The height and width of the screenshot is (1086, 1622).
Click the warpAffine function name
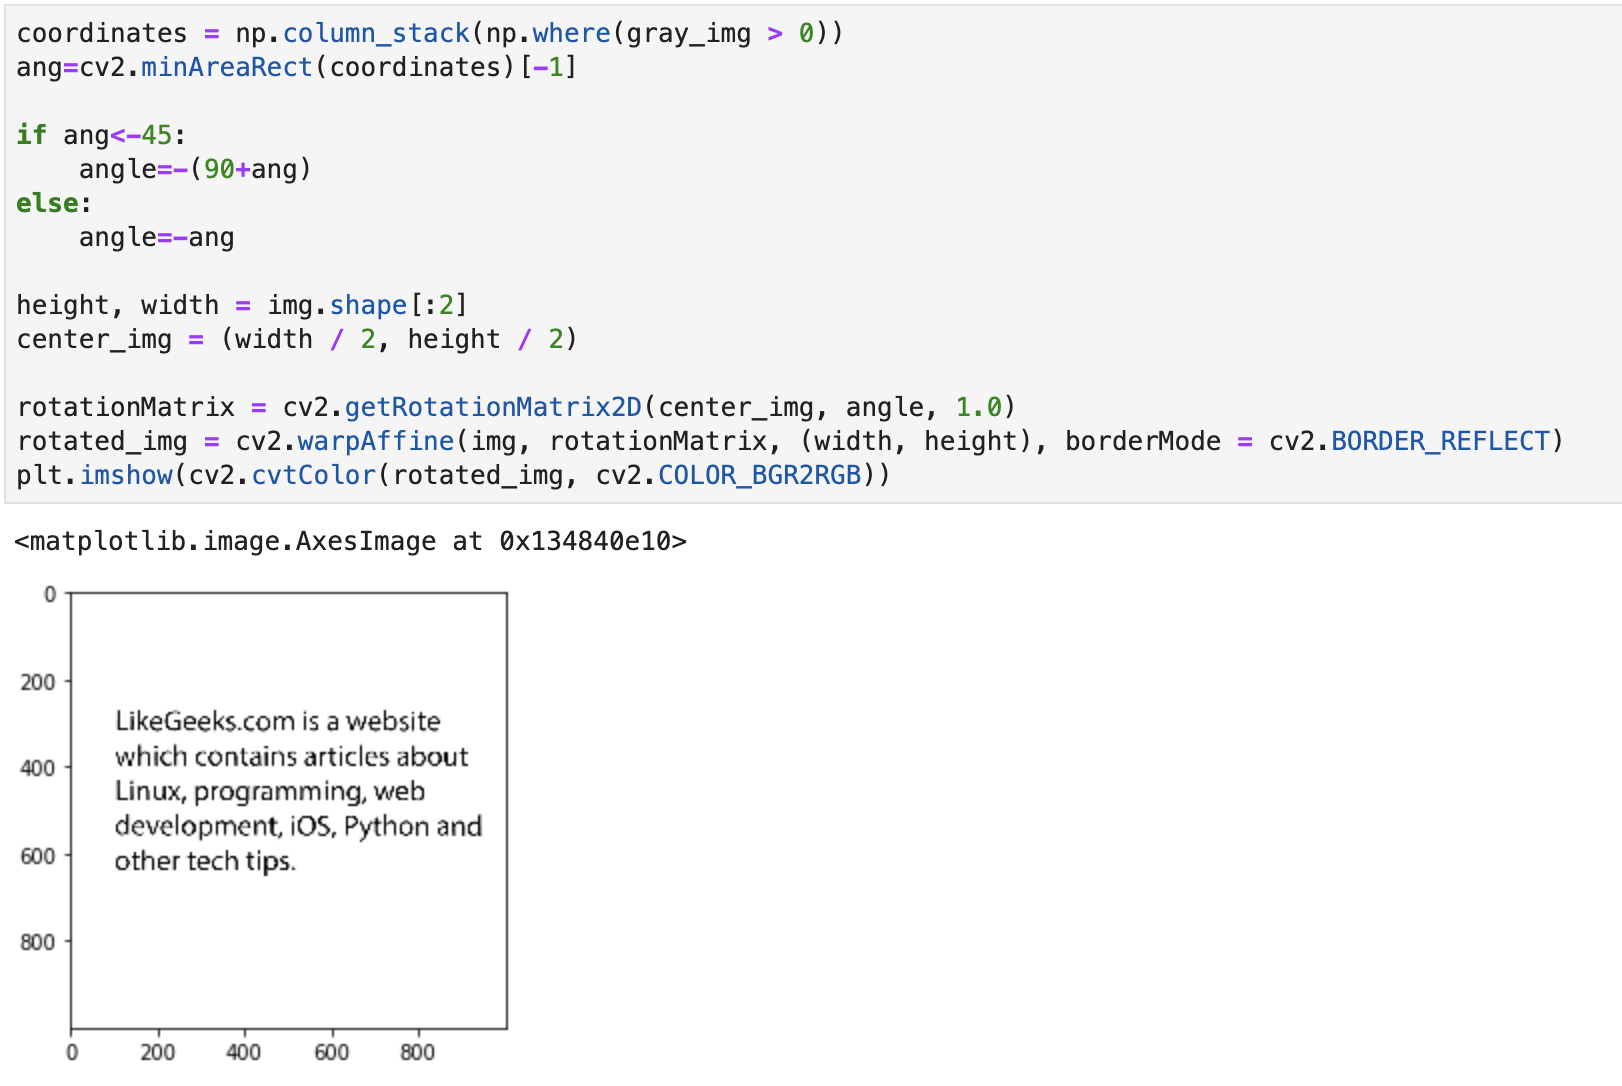(376, 441)
